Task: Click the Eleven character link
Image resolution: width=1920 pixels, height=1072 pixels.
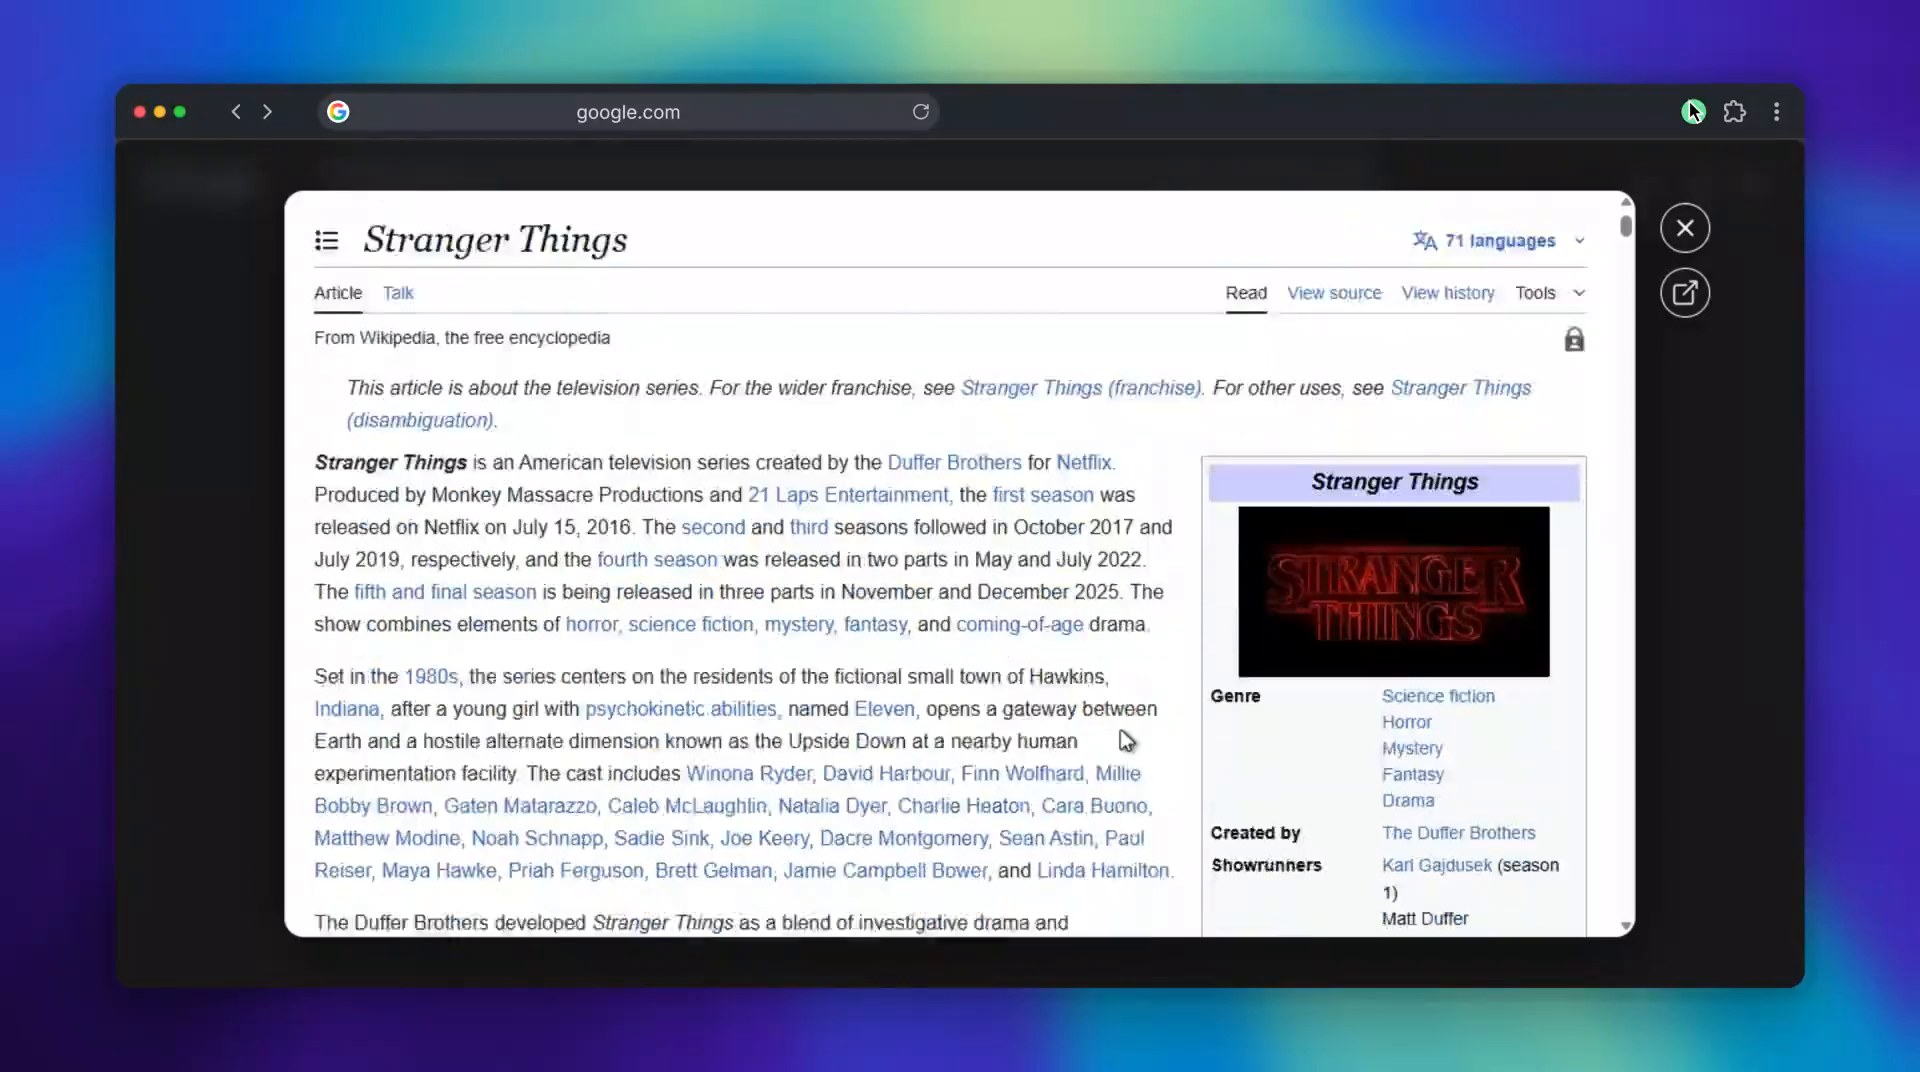Action: [884, 709]
